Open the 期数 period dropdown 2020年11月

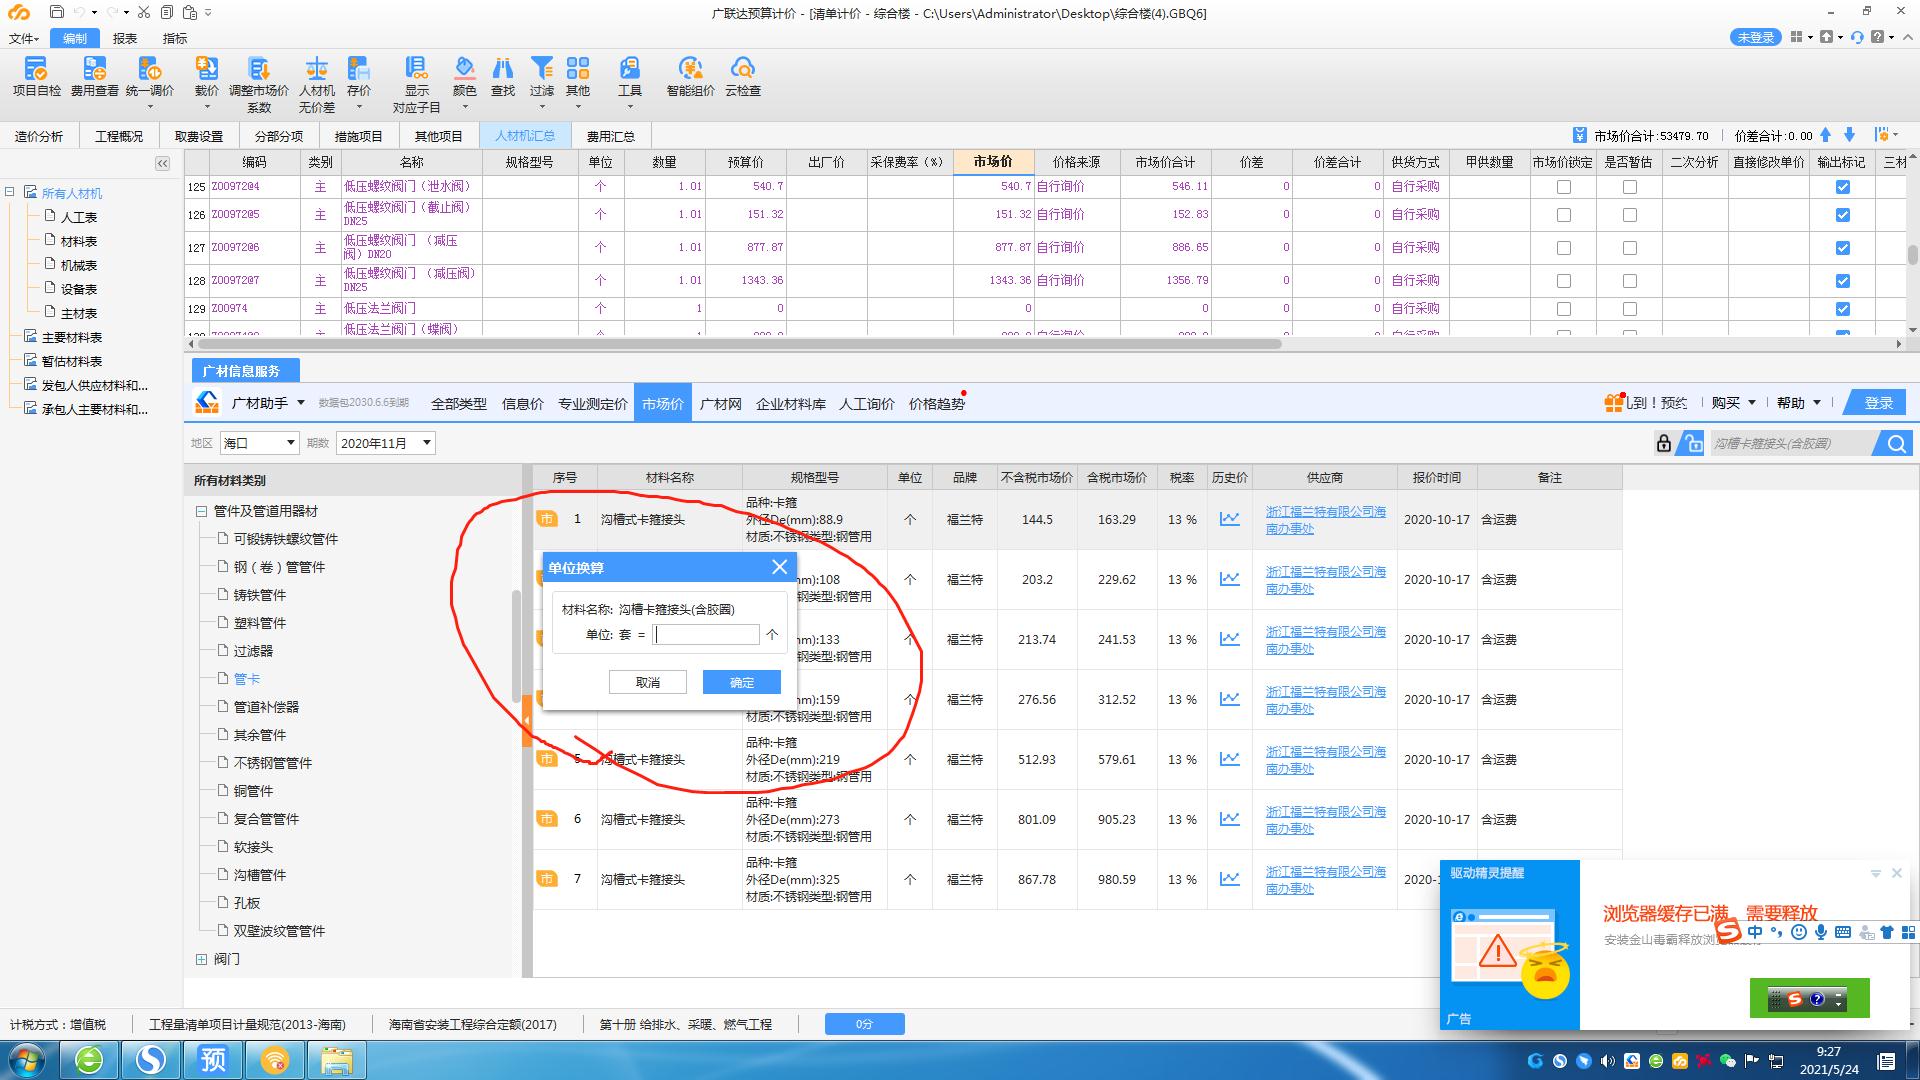tap(386, 443)
